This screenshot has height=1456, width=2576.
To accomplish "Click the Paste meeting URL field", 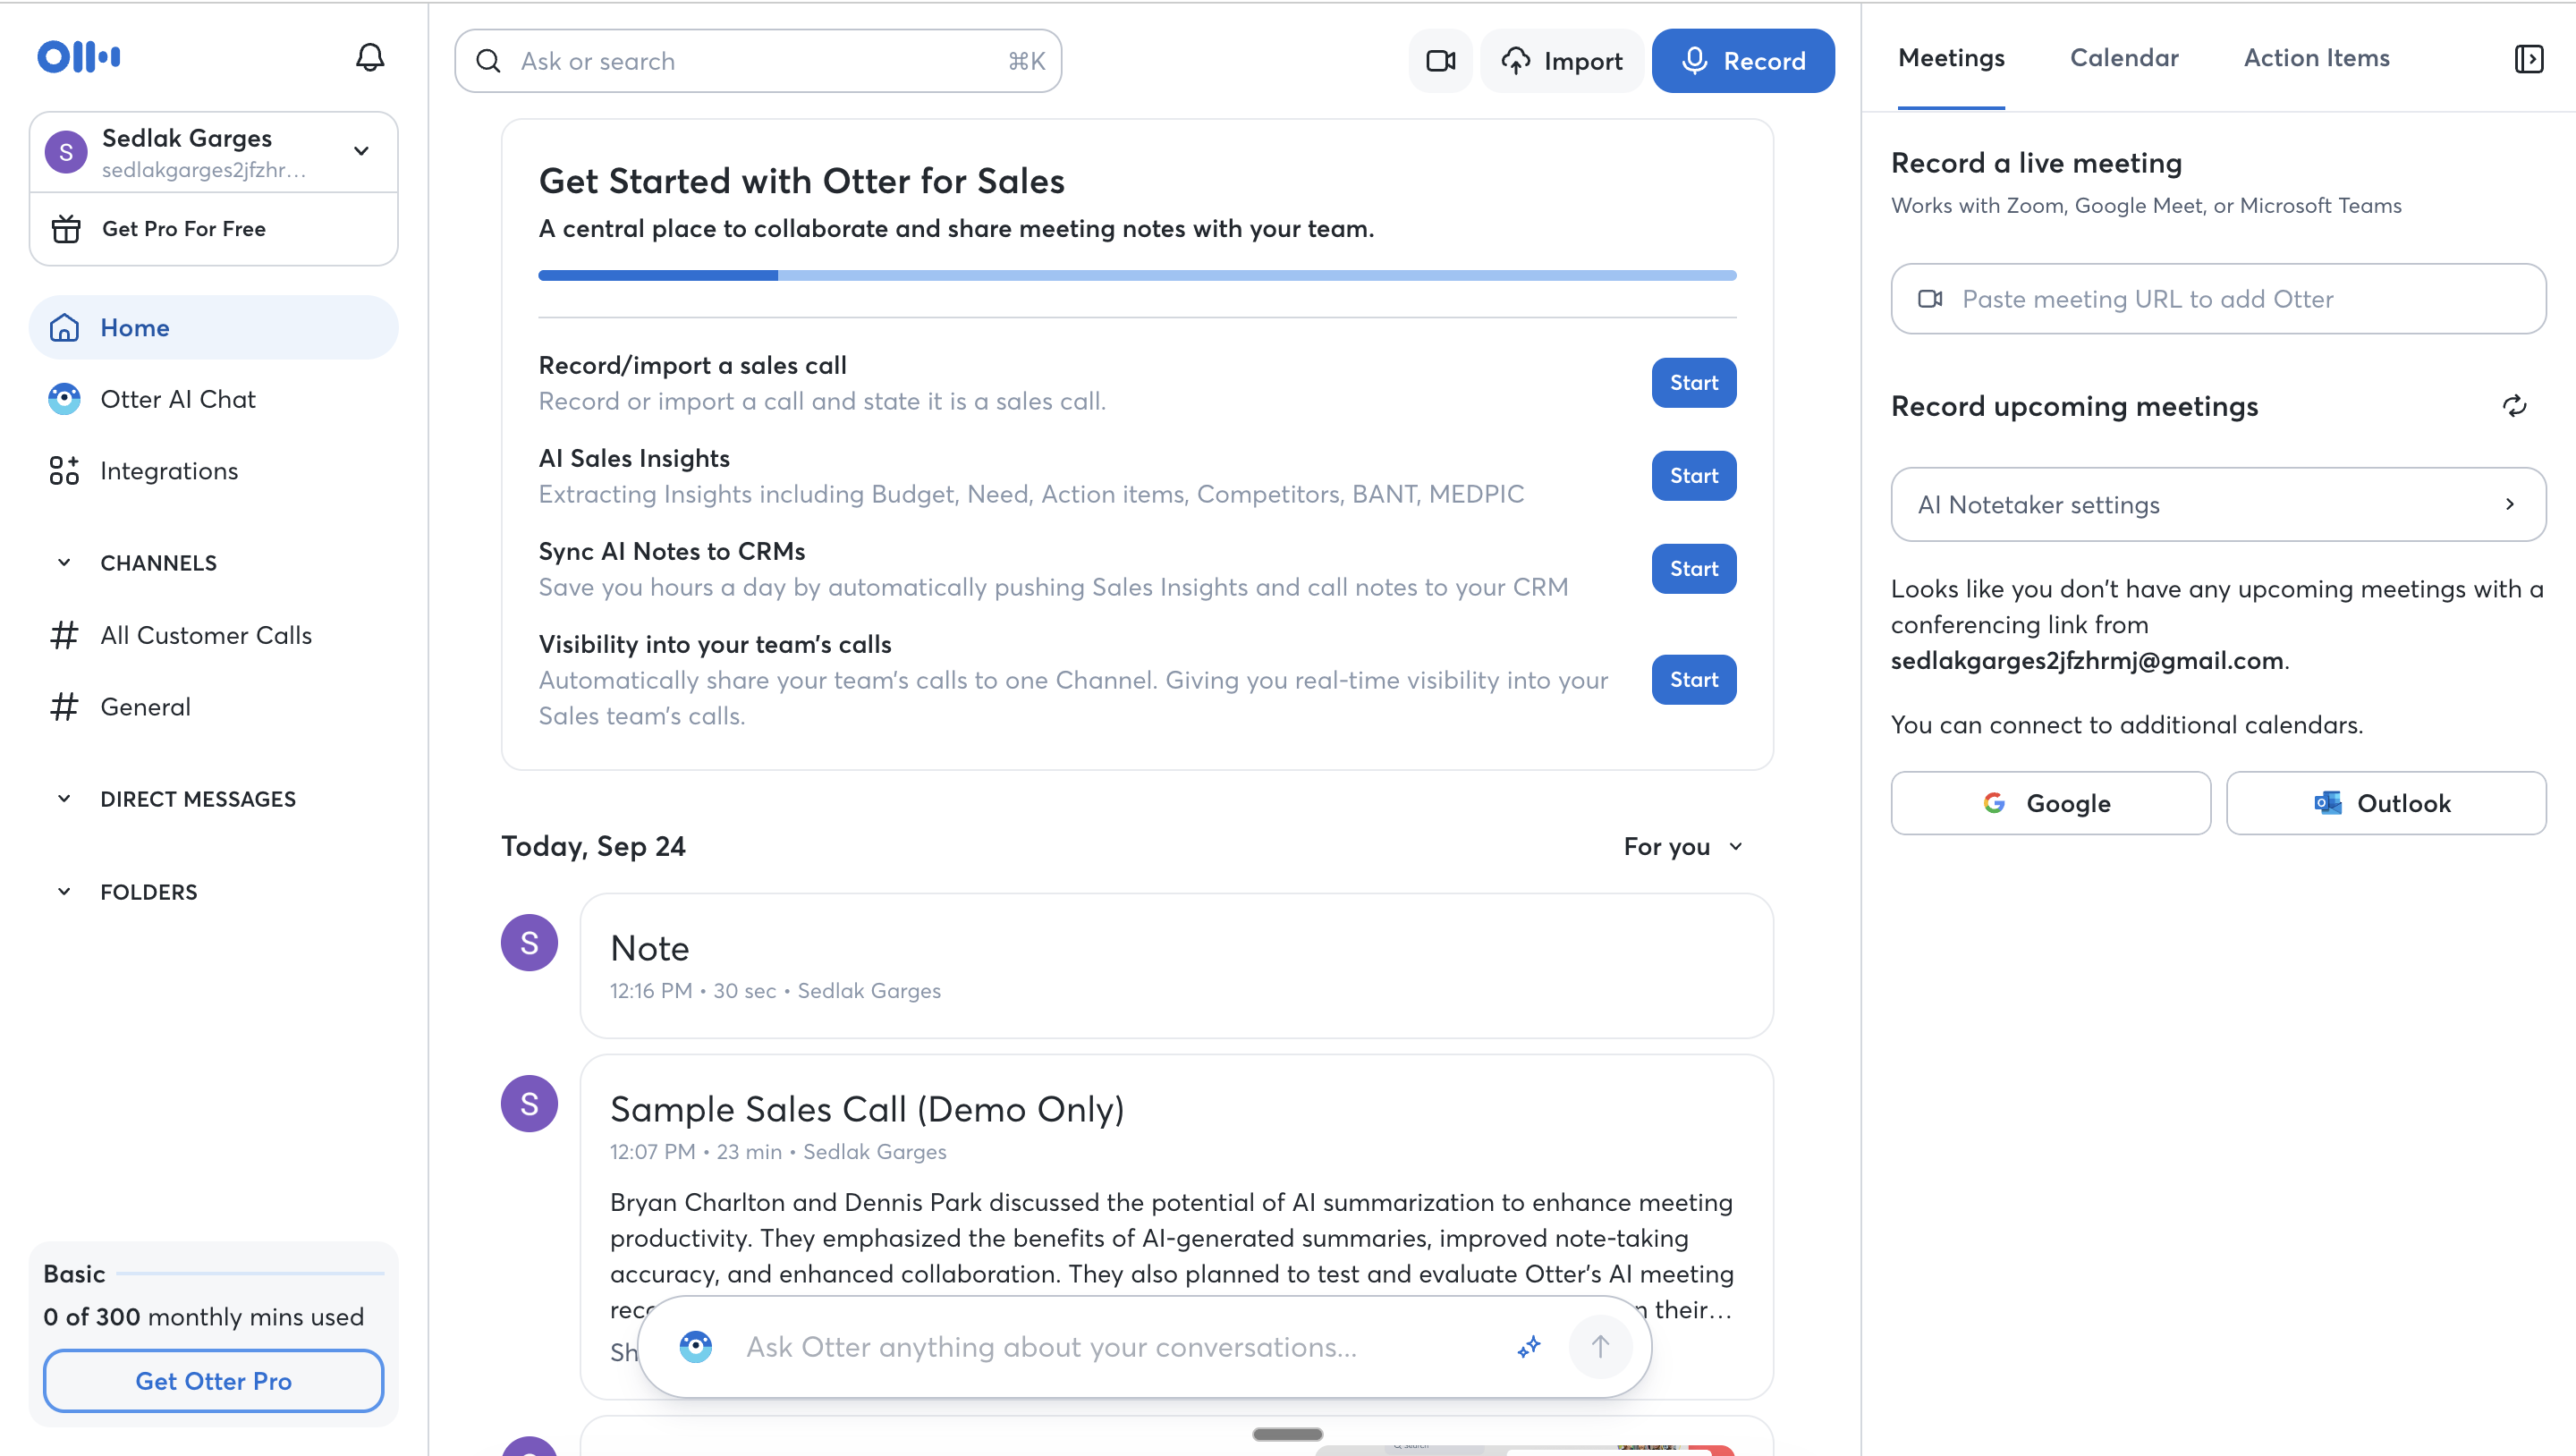I will [x=2218, y=299].
